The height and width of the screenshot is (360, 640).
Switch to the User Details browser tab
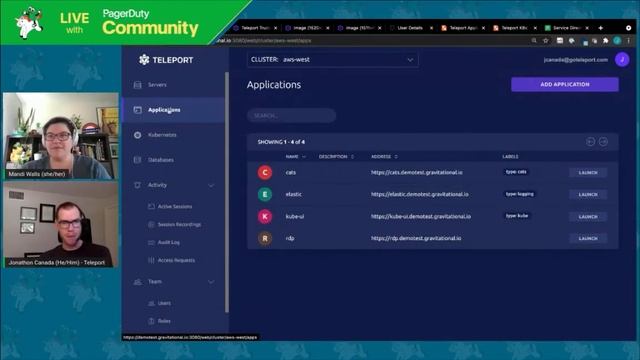410,28
